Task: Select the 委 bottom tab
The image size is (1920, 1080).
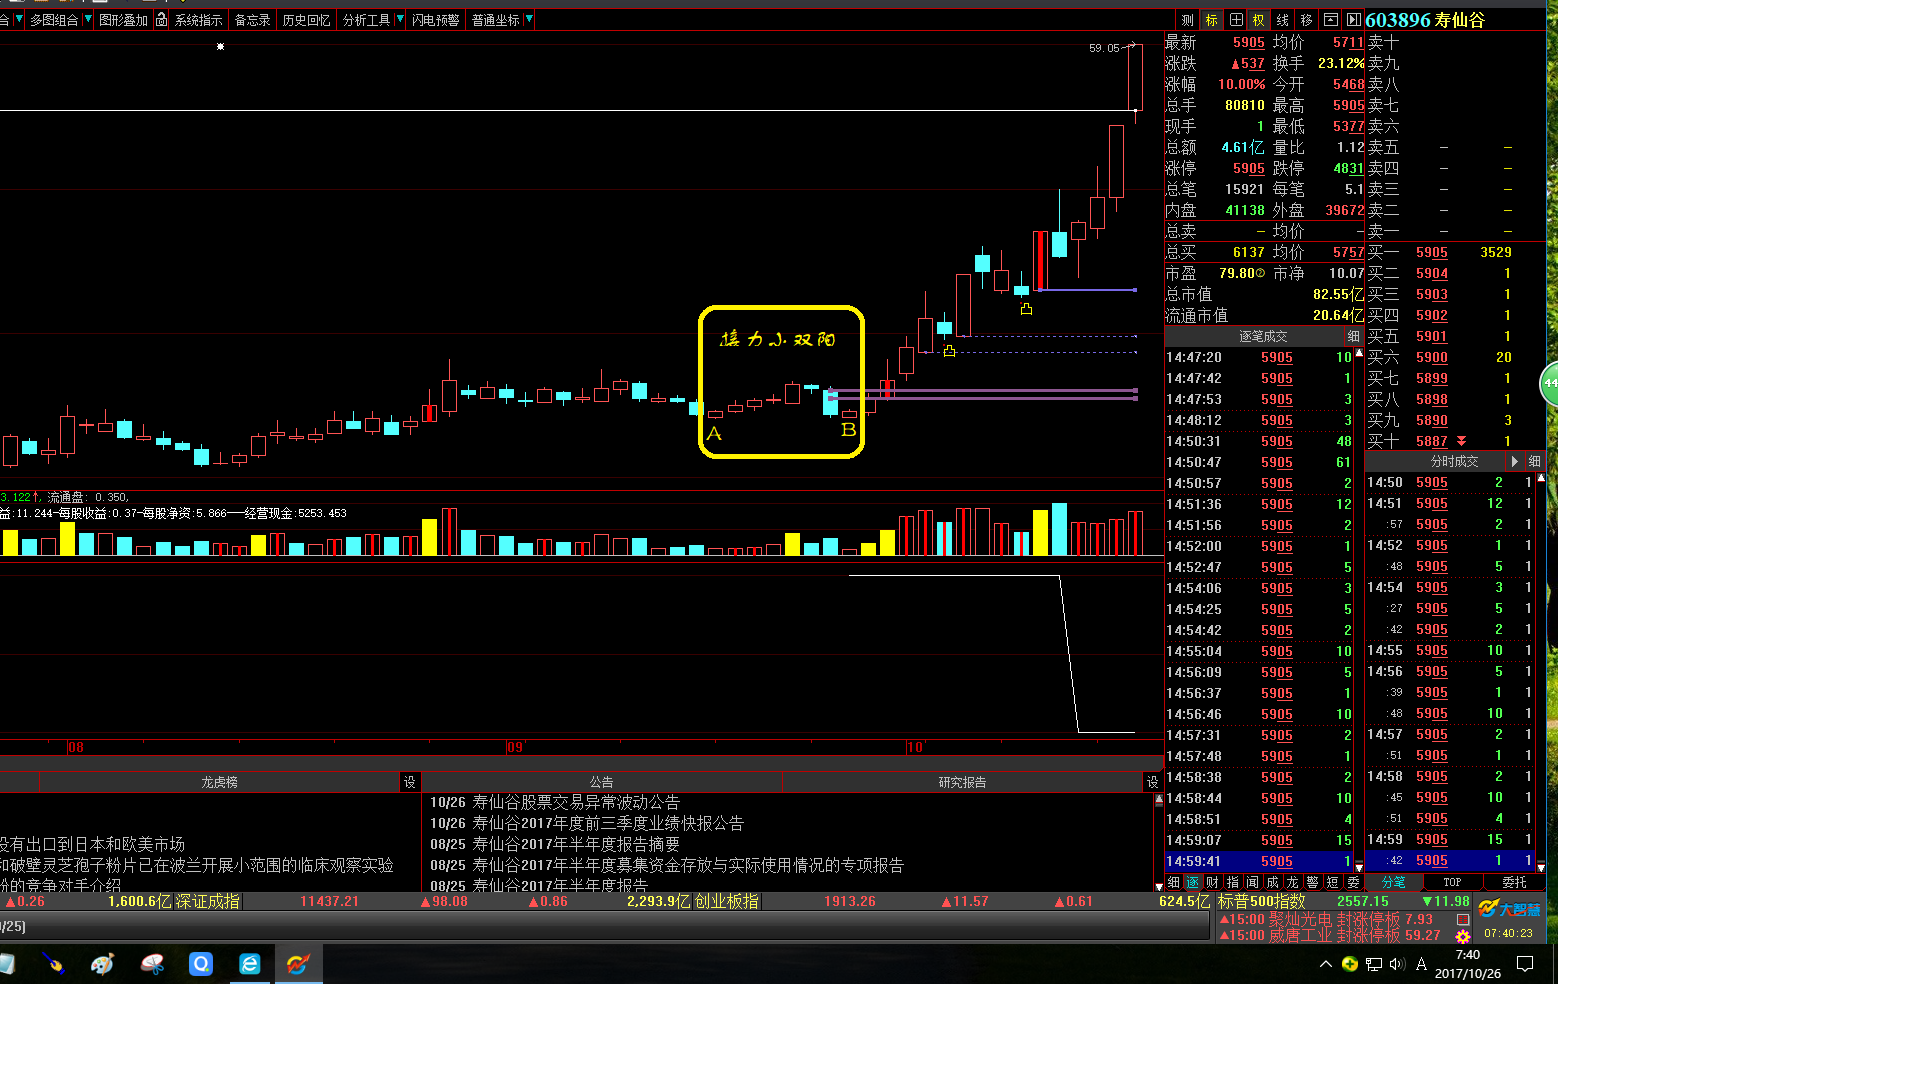Action: coord(1354,882)
